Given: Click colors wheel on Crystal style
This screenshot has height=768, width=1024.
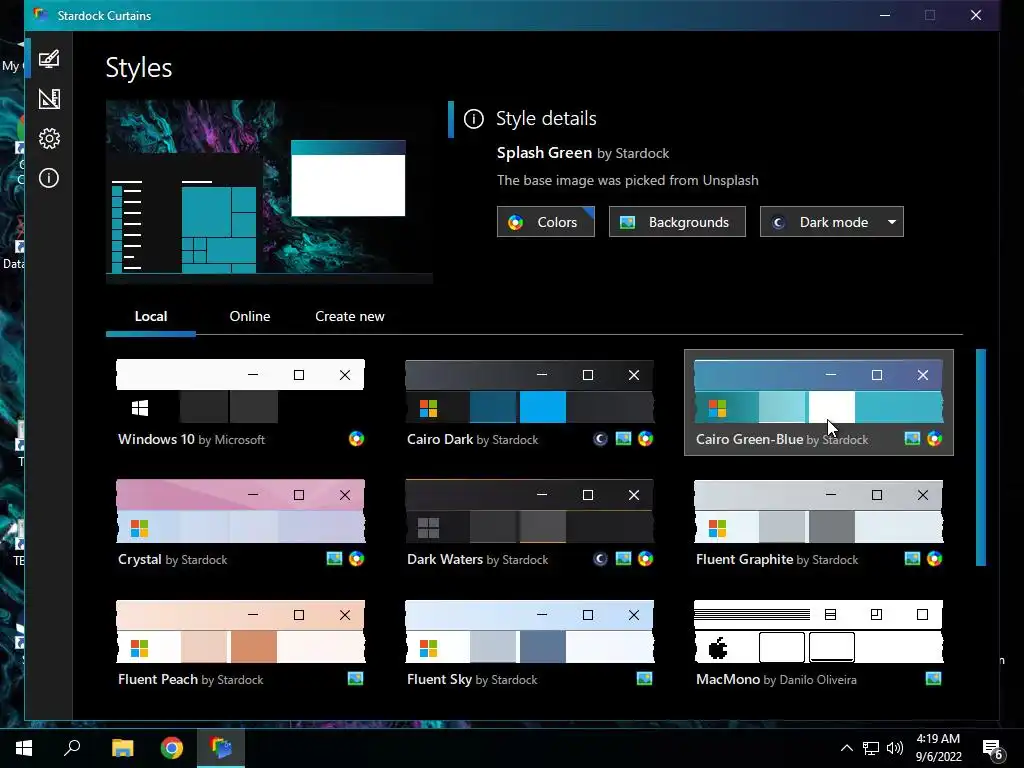Looking at the screenshot, I should [356, 559].
